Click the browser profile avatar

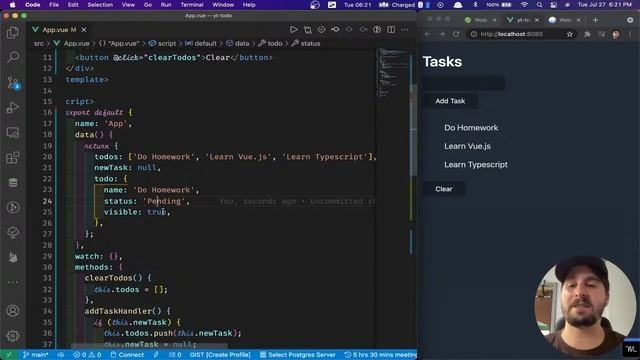616,34
